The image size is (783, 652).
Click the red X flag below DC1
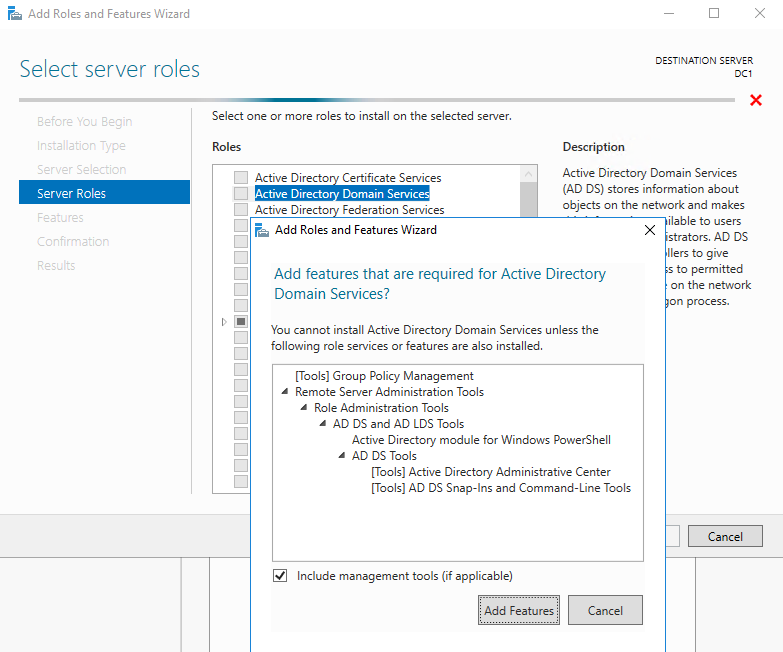pos(756,100)
